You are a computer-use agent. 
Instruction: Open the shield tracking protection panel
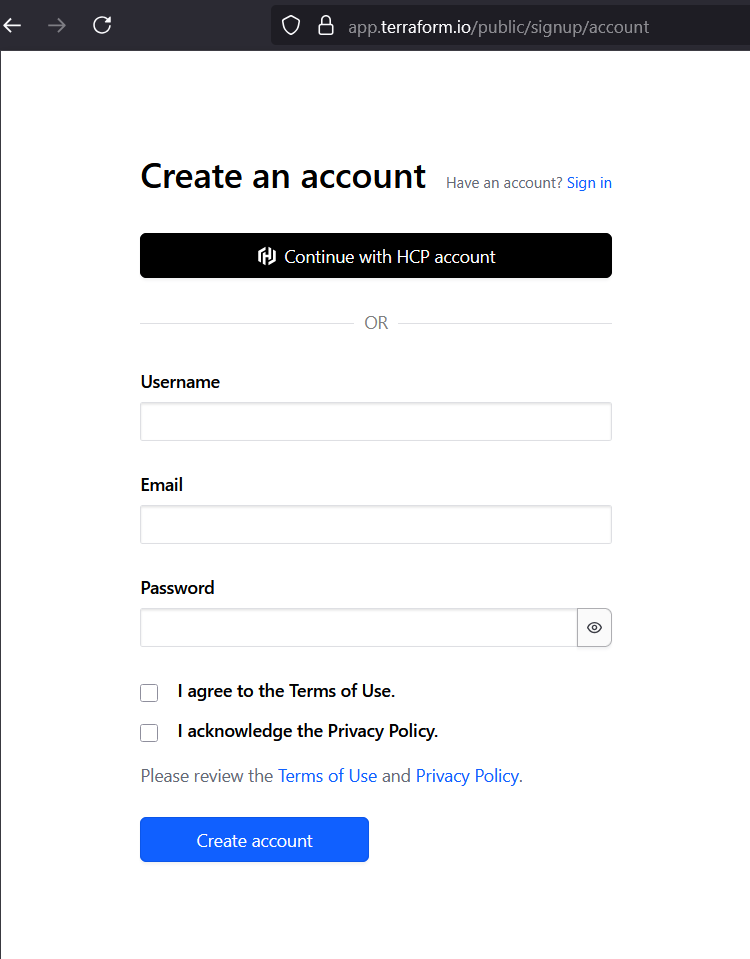click(x=291, y=26)
